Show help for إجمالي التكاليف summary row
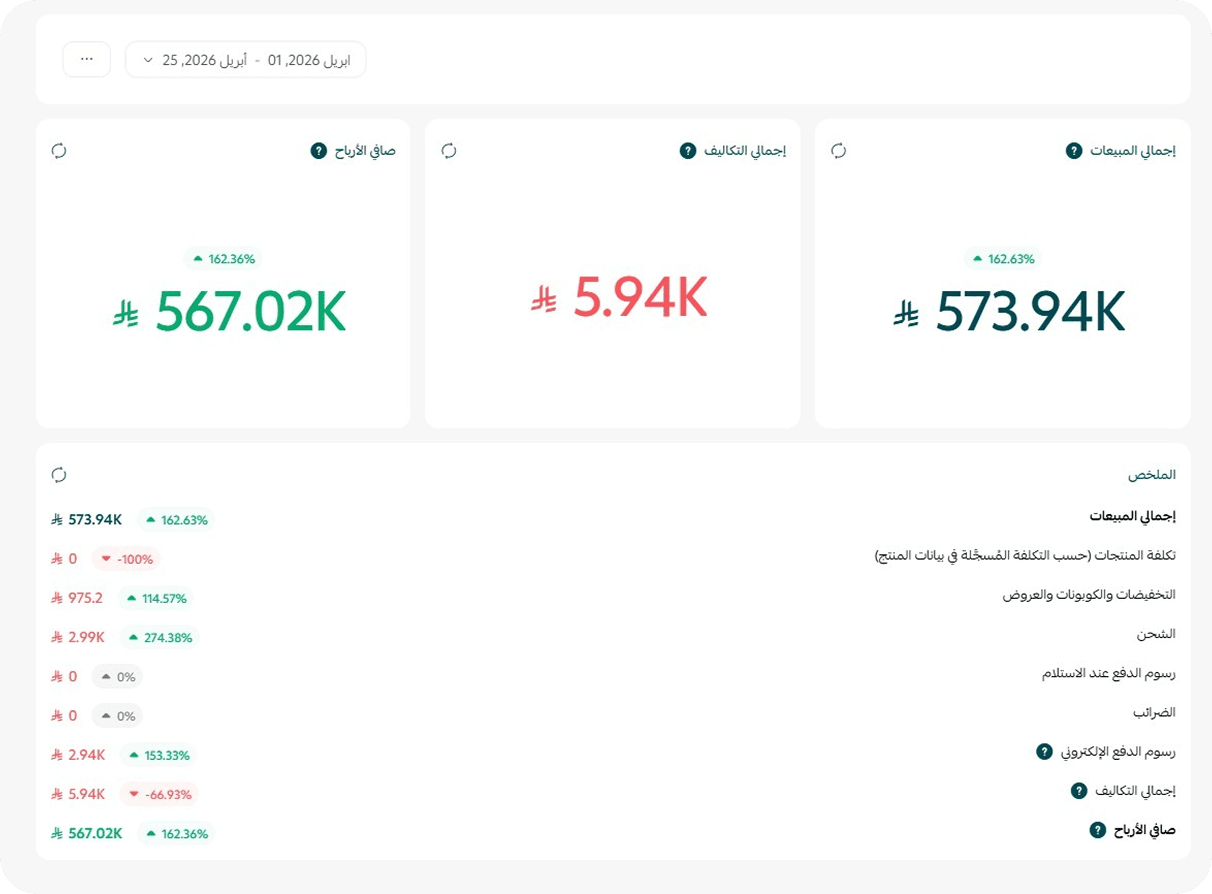This screenshot has height=894, width=1212. [x=1079, y=791]
